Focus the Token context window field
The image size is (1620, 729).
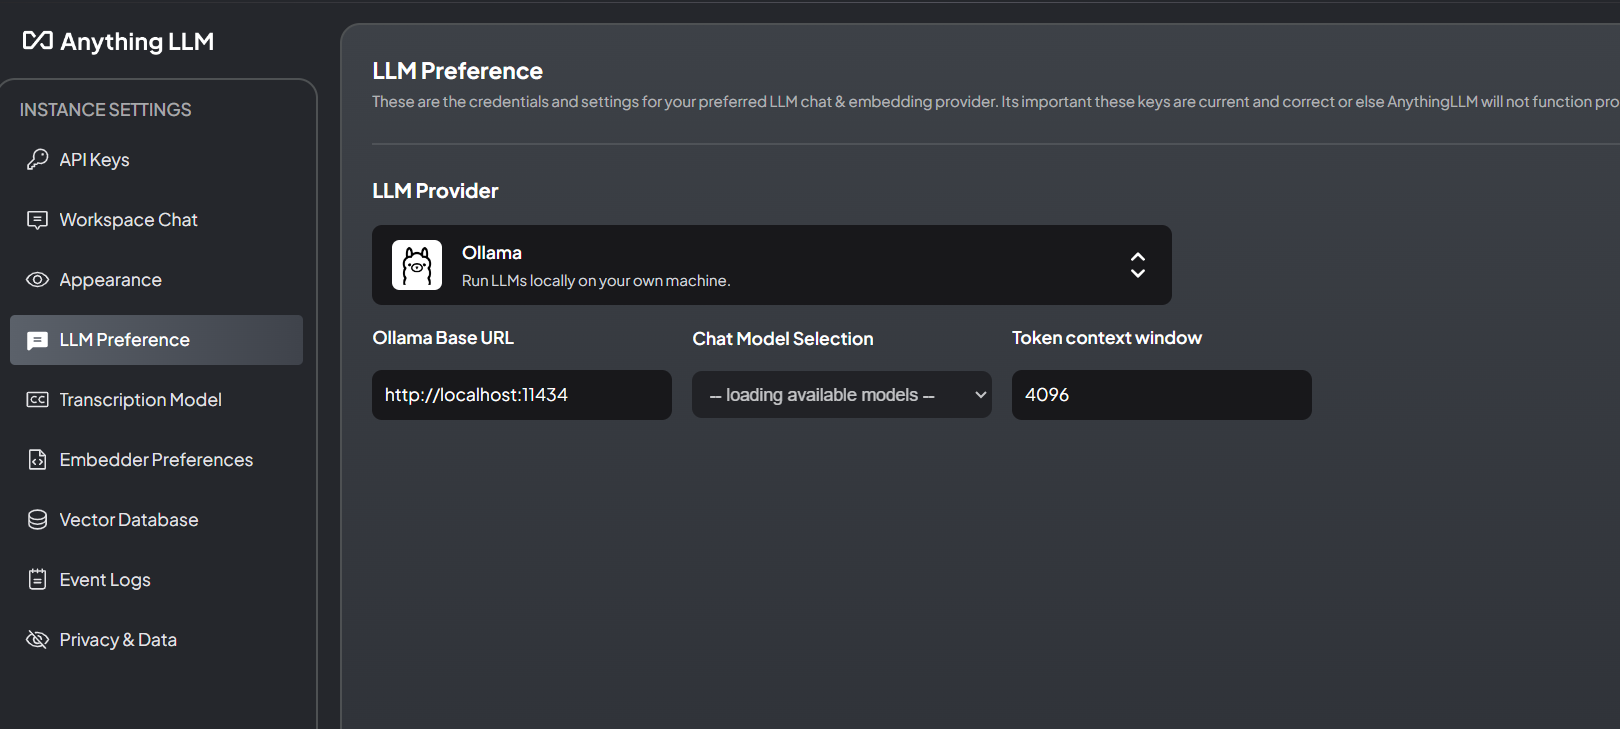point(1161,395)
